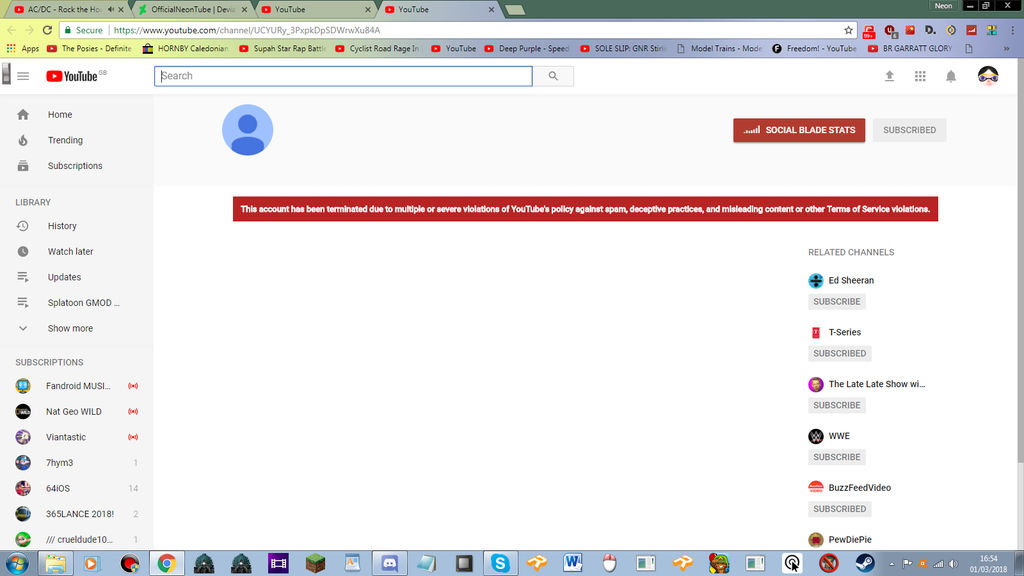The height and width of the screenshot is (576, 1024).
Task: Subscribe to Ed Sheeran
Action: pos(837,302)
